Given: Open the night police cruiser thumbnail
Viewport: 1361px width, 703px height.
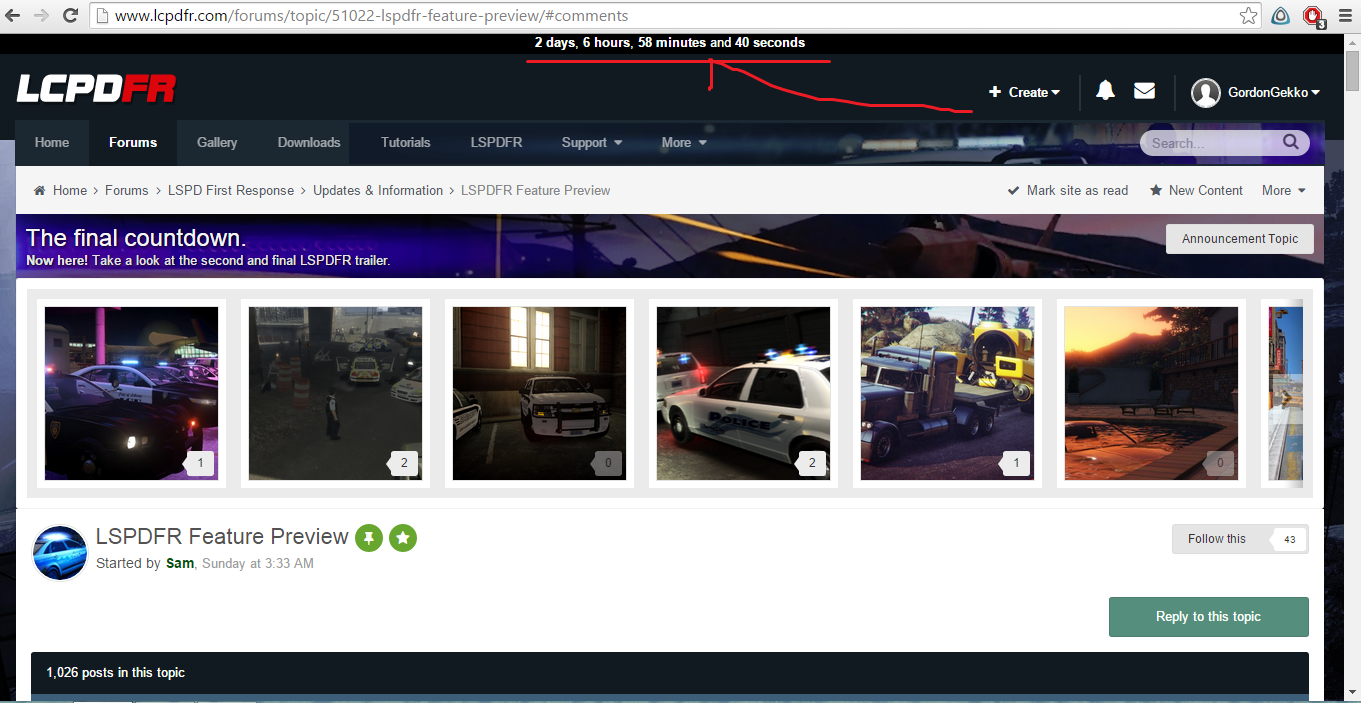Looking at the screenshot, I should click(132, 393).
